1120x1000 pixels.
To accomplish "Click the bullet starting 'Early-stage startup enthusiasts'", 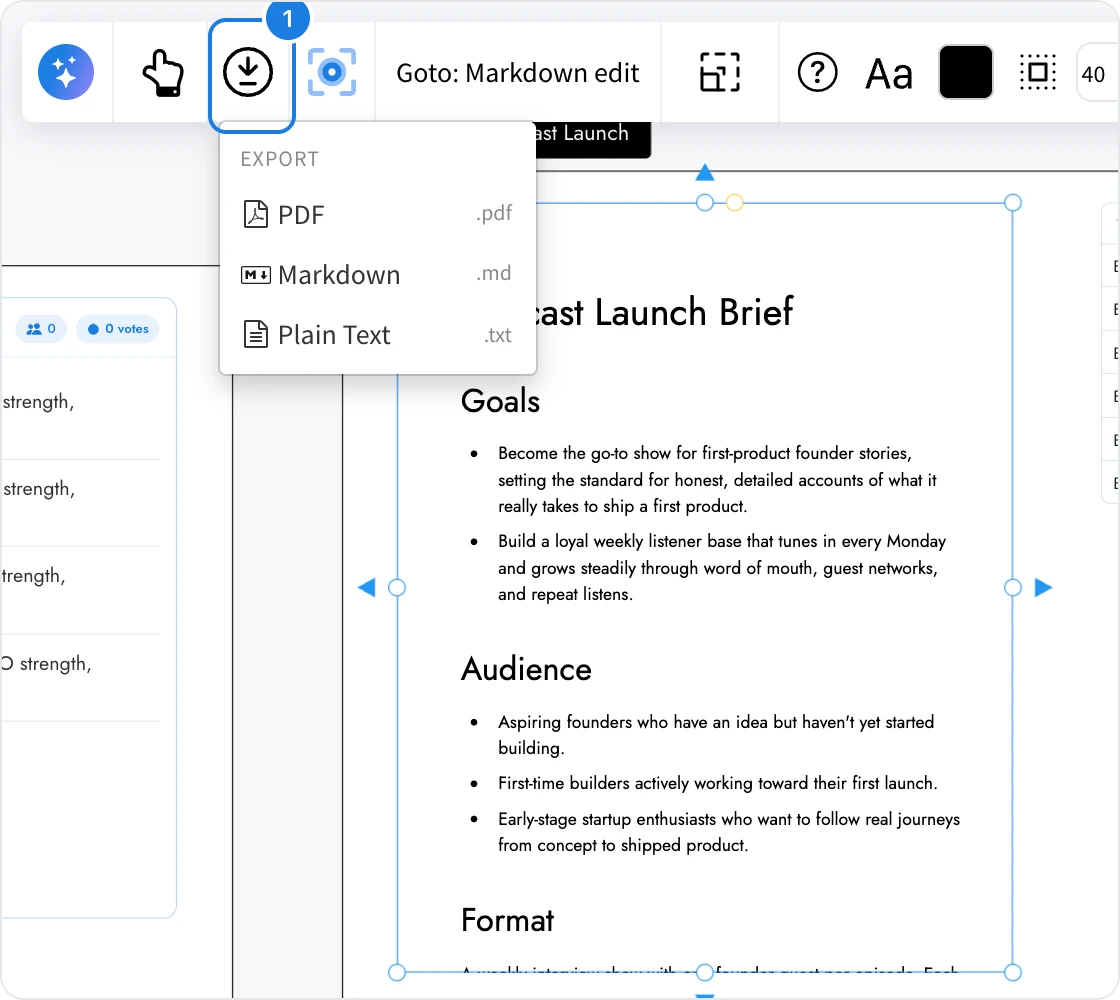I will (729, 831).
